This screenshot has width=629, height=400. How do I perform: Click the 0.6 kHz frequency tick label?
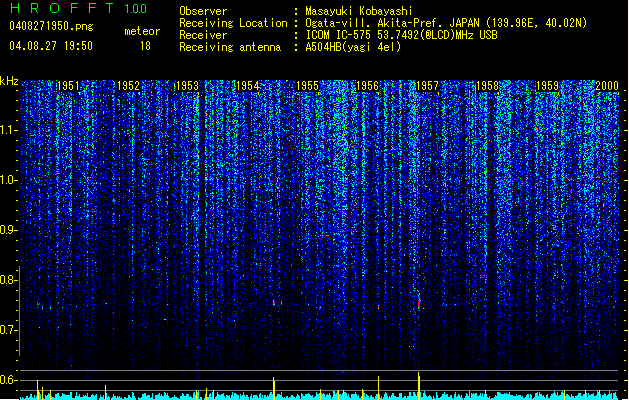point(8,380)
